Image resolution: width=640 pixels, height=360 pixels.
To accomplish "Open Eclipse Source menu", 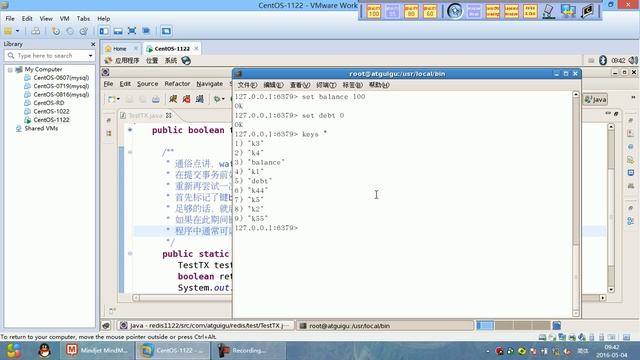I will click(147, 84).
